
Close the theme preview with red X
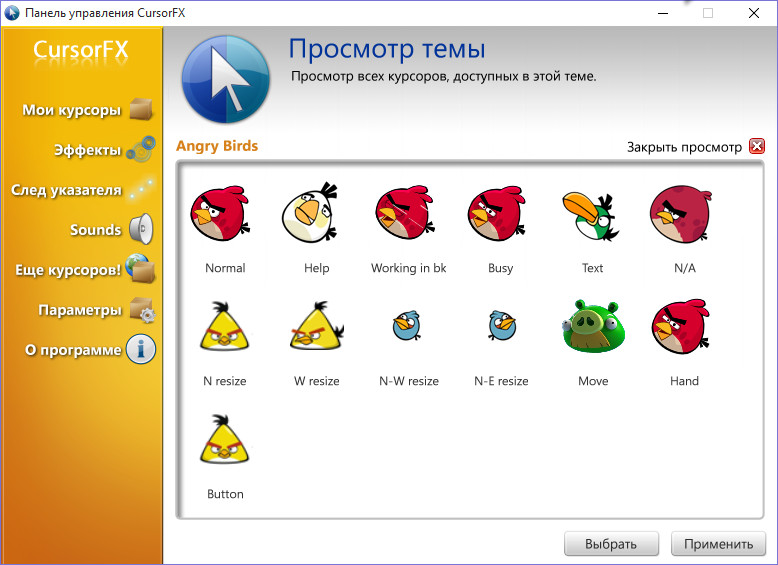click(756, 147)
